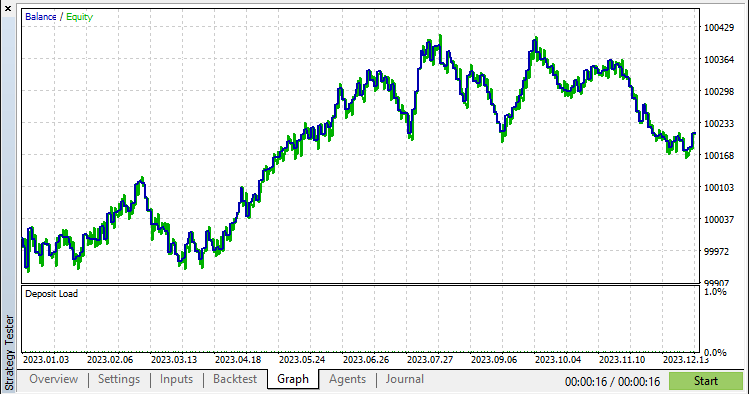Switch to the Backtest tab
Image resolution: width=749 pixels, height=394 pixels.
(x=235, y=379)
